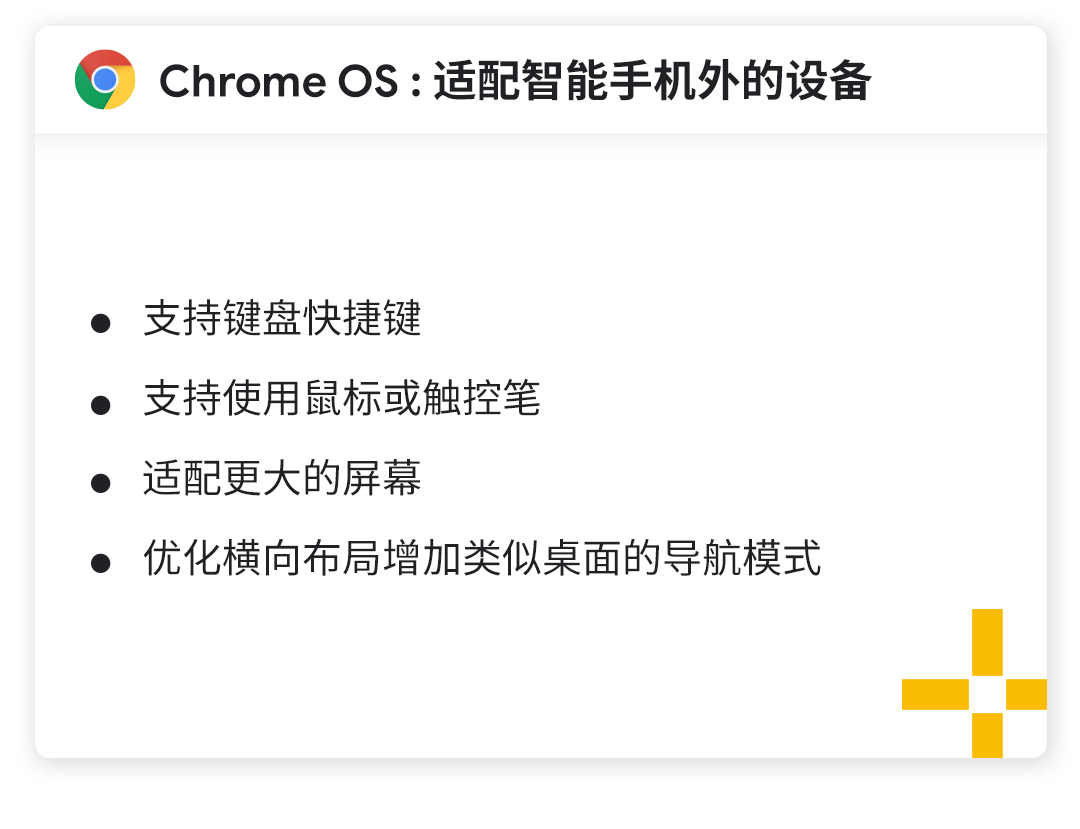Select the bullet before 支持使用鼠标或触控笔
Image resolution: width=1080 pixels, height=829 pixels.
click(x=101, y=404)
